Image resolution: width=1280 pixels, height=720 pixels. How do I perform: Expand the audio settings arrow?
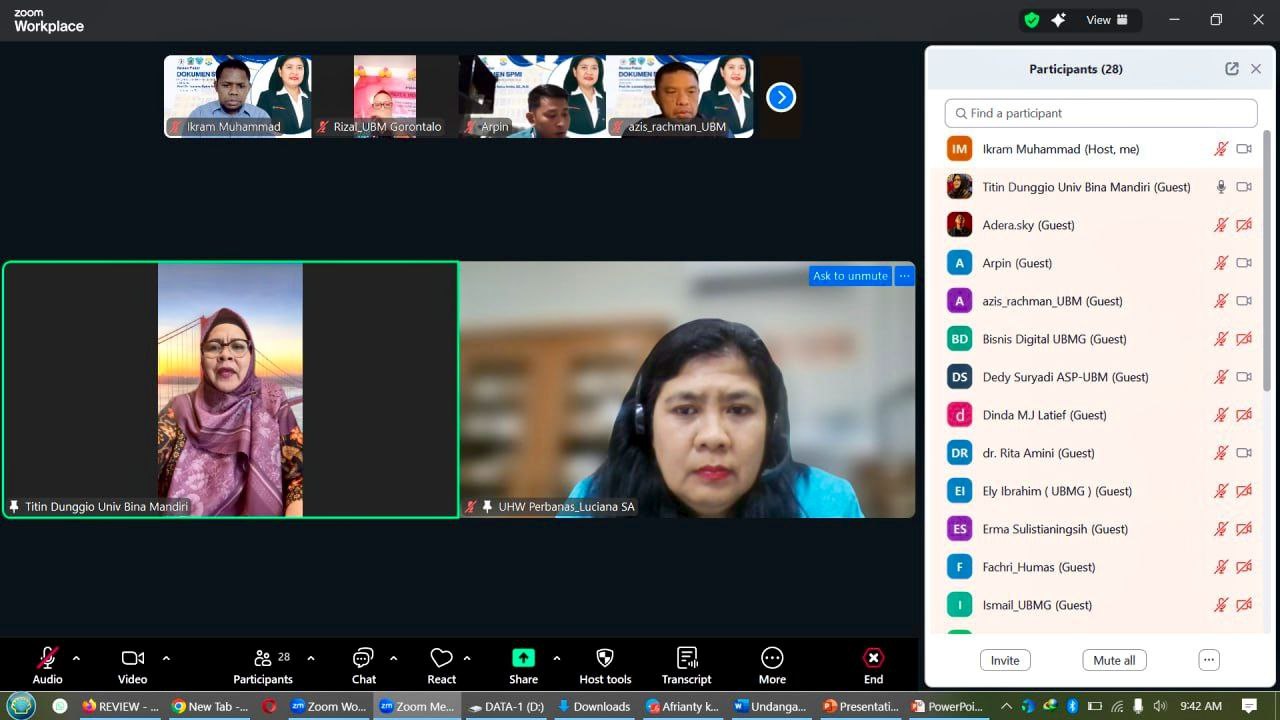pyautogui.click(x=76, y=658)
